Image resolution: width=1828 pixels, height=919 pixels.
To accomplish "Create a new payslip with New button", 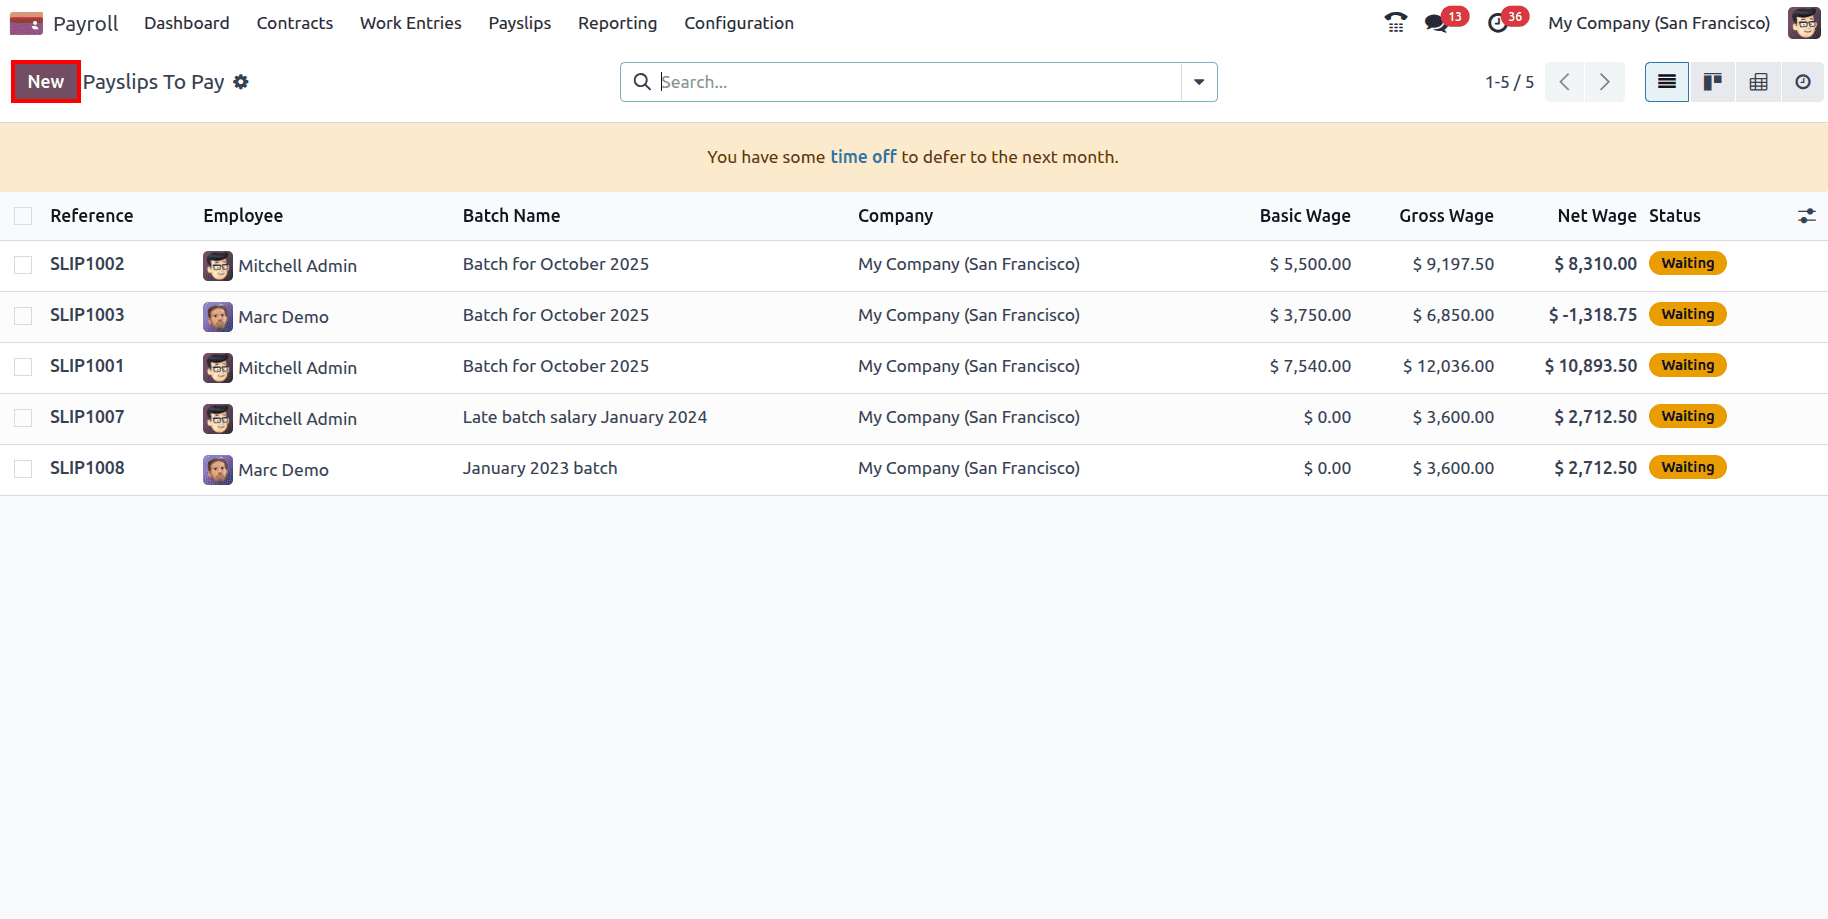I will coord(45,81).
